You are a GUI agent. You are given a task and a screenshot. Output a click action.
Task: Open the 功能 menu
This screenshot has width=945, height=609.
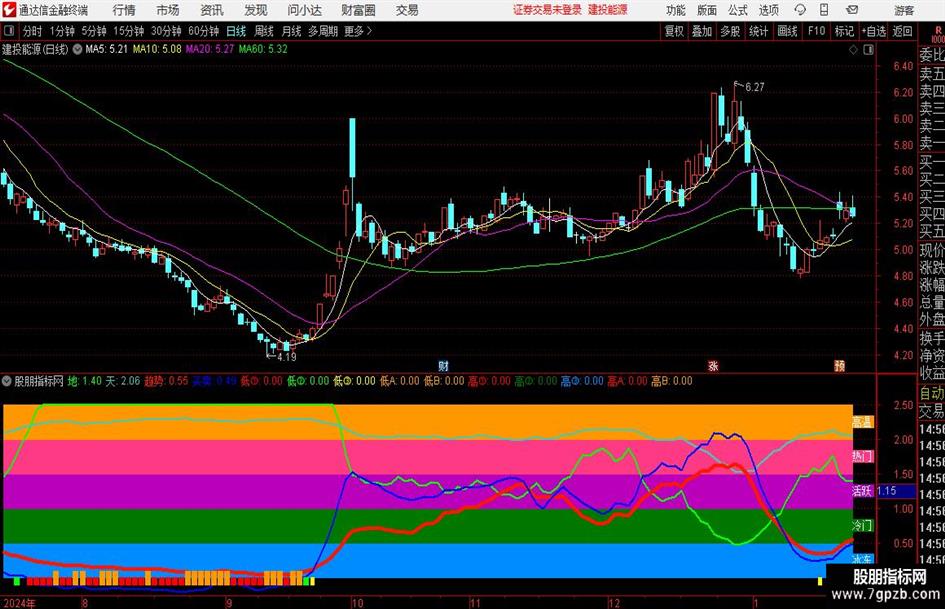pos(676,10)
